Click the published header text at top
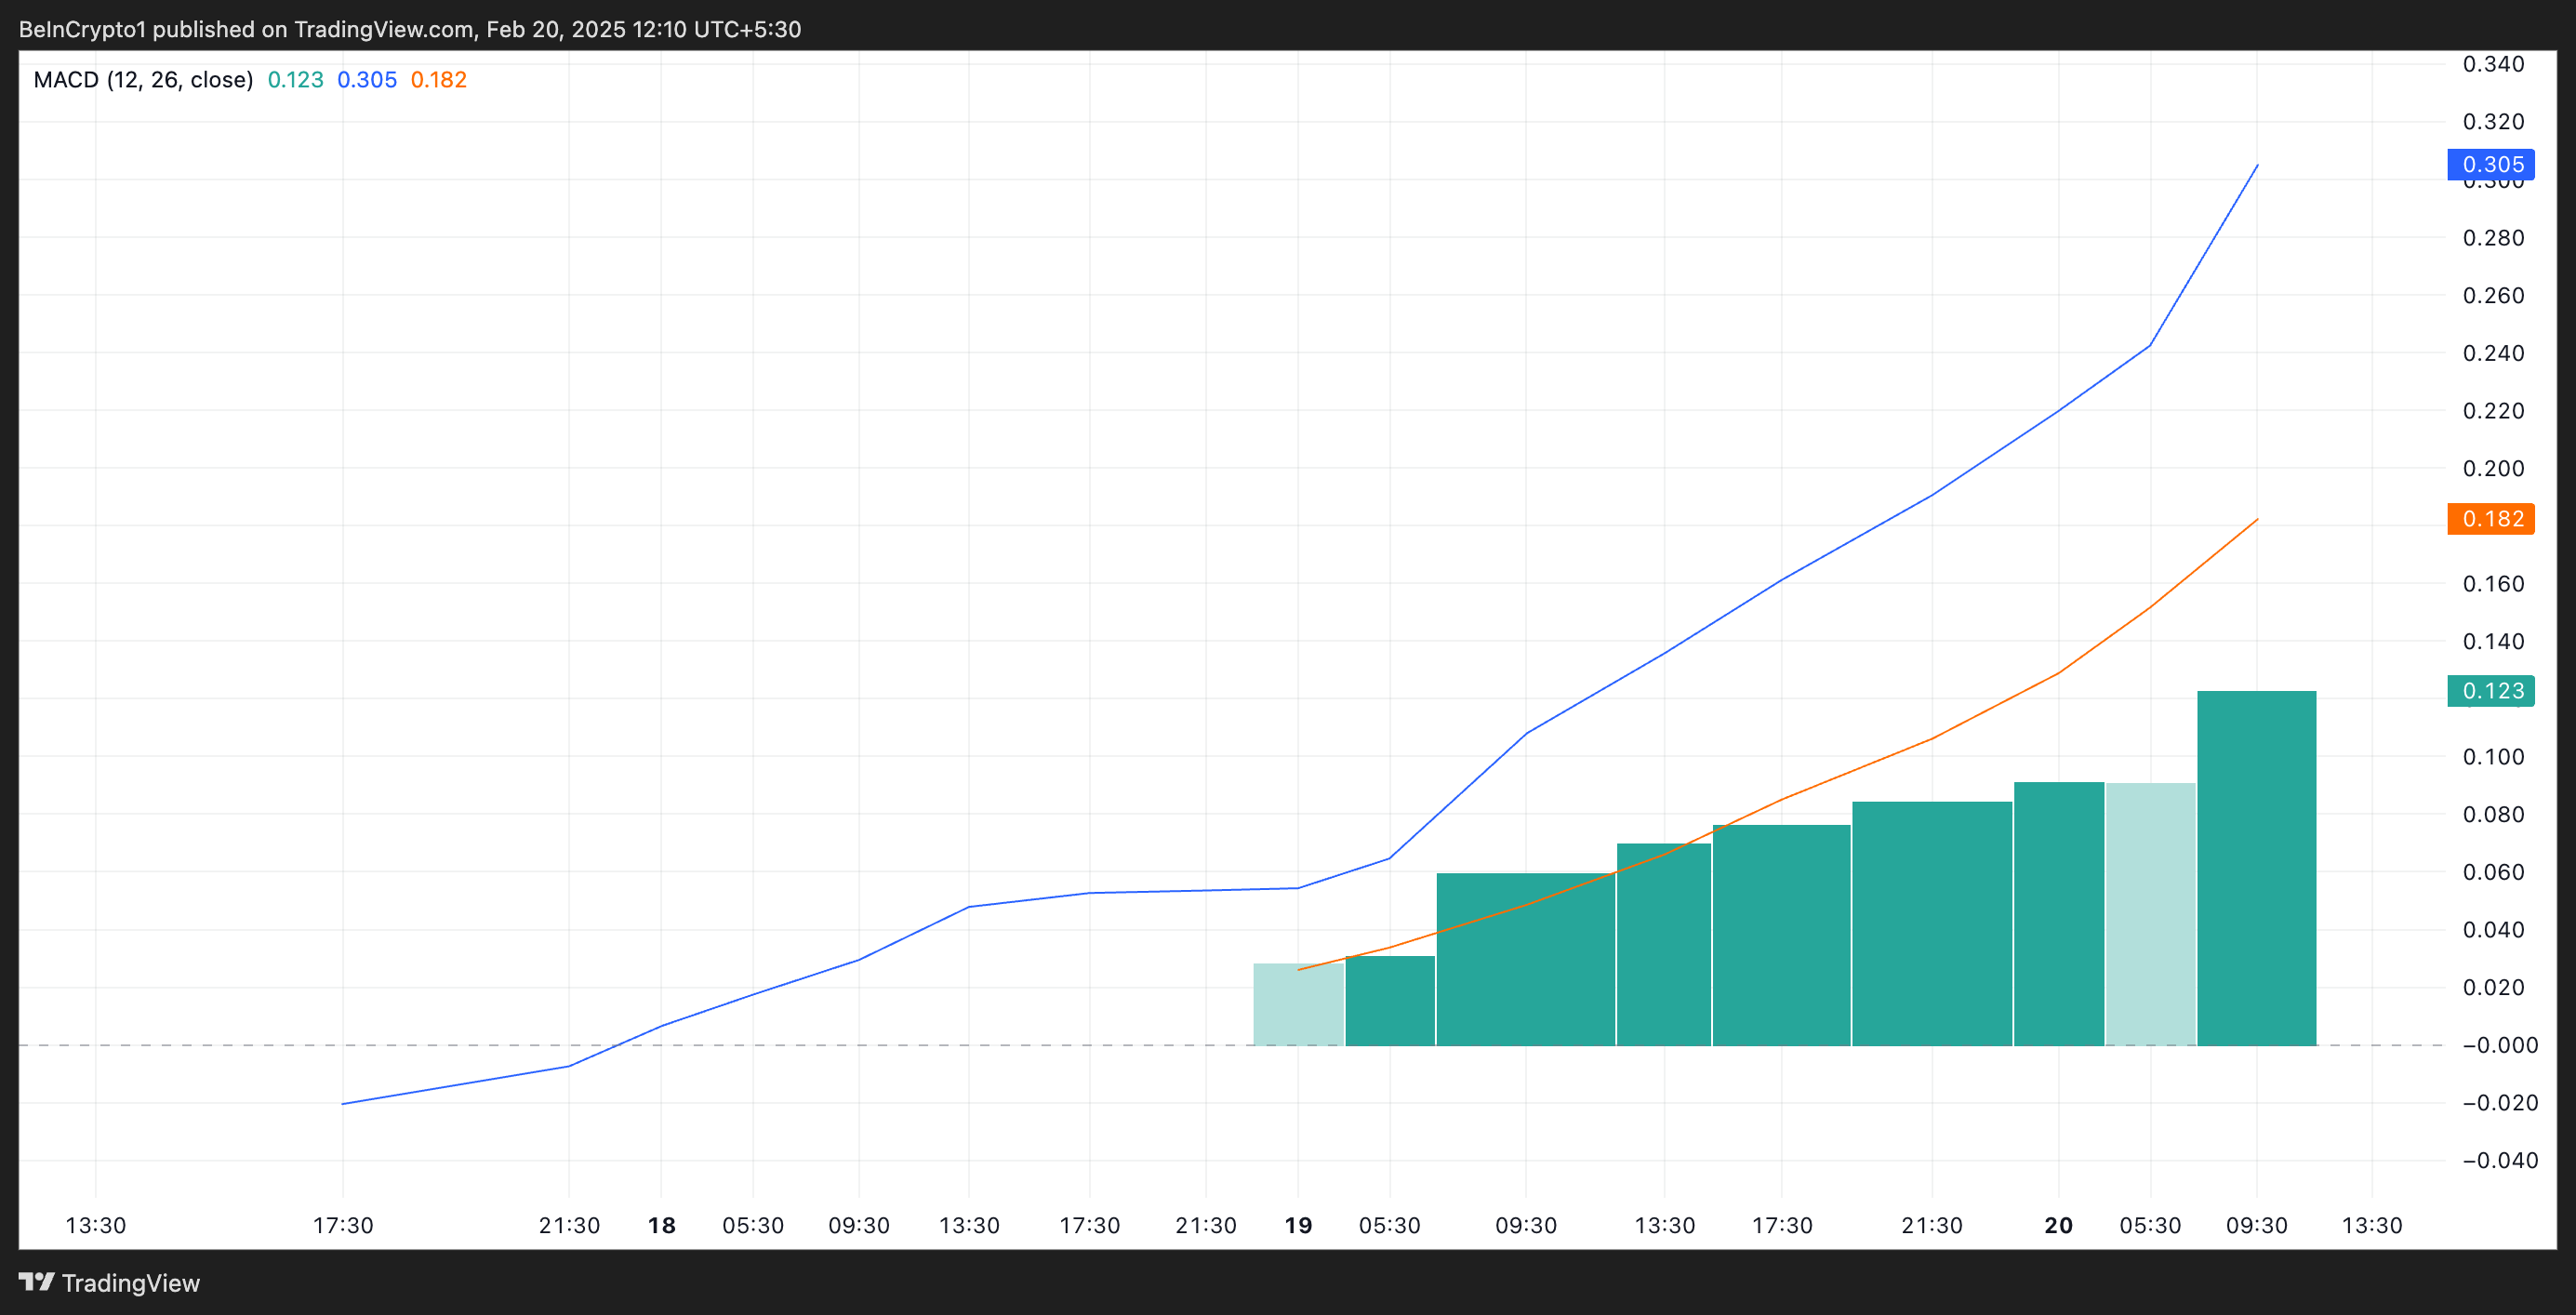This screenshot has width=2576, height=1315. 410,29
